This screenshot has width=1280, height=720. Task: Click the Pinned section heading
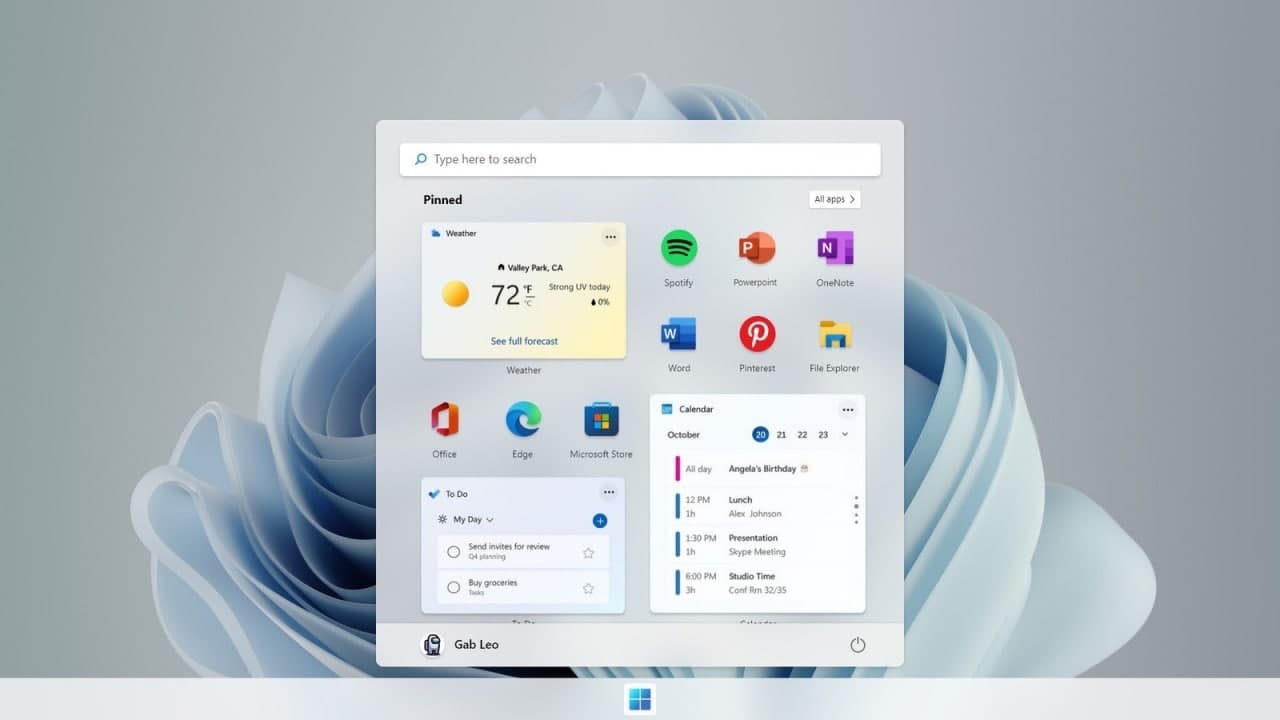443,200
